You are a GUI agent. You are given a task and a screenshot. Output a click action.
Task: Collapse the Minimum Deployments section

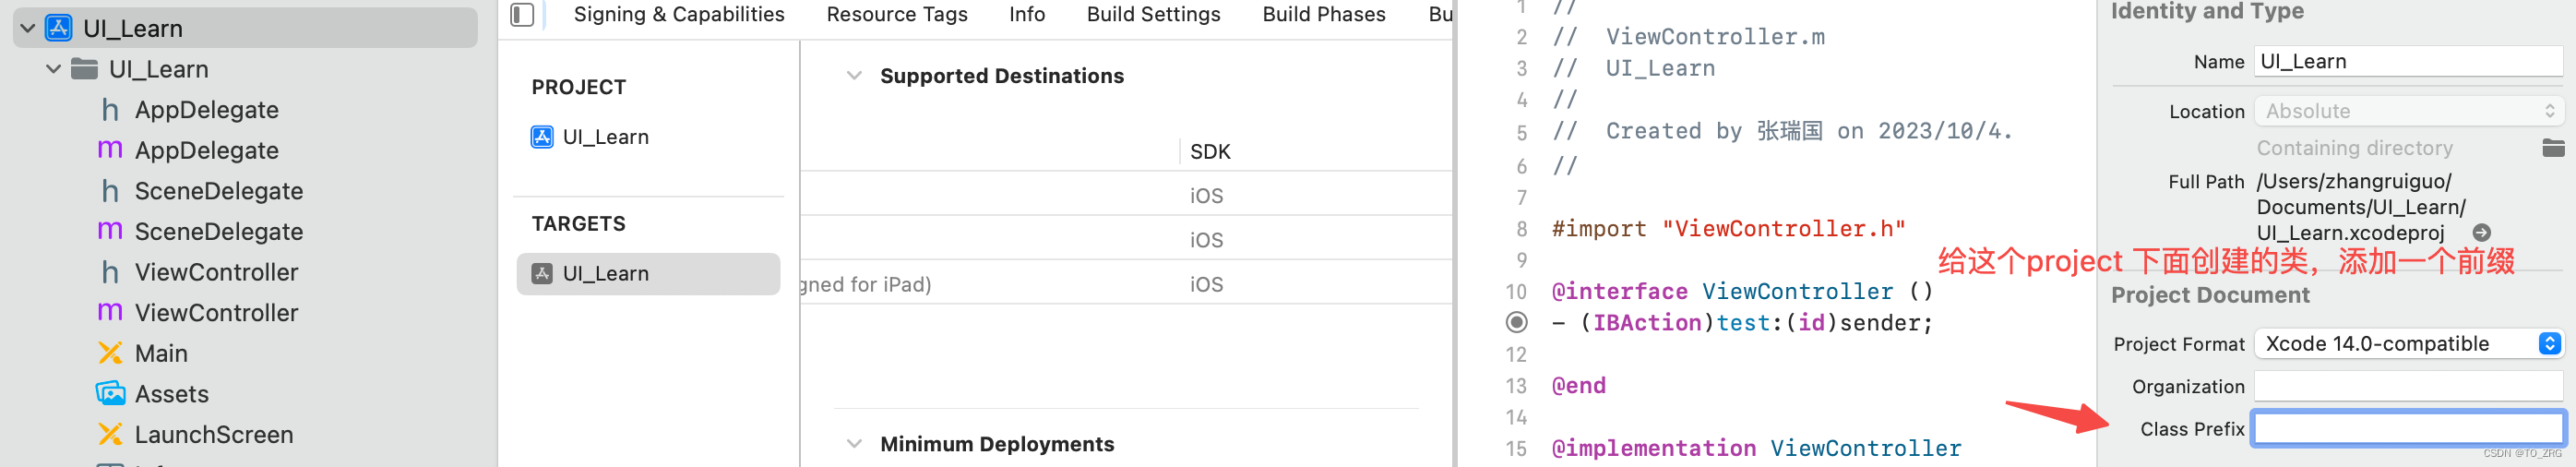(x=854, y=443)
